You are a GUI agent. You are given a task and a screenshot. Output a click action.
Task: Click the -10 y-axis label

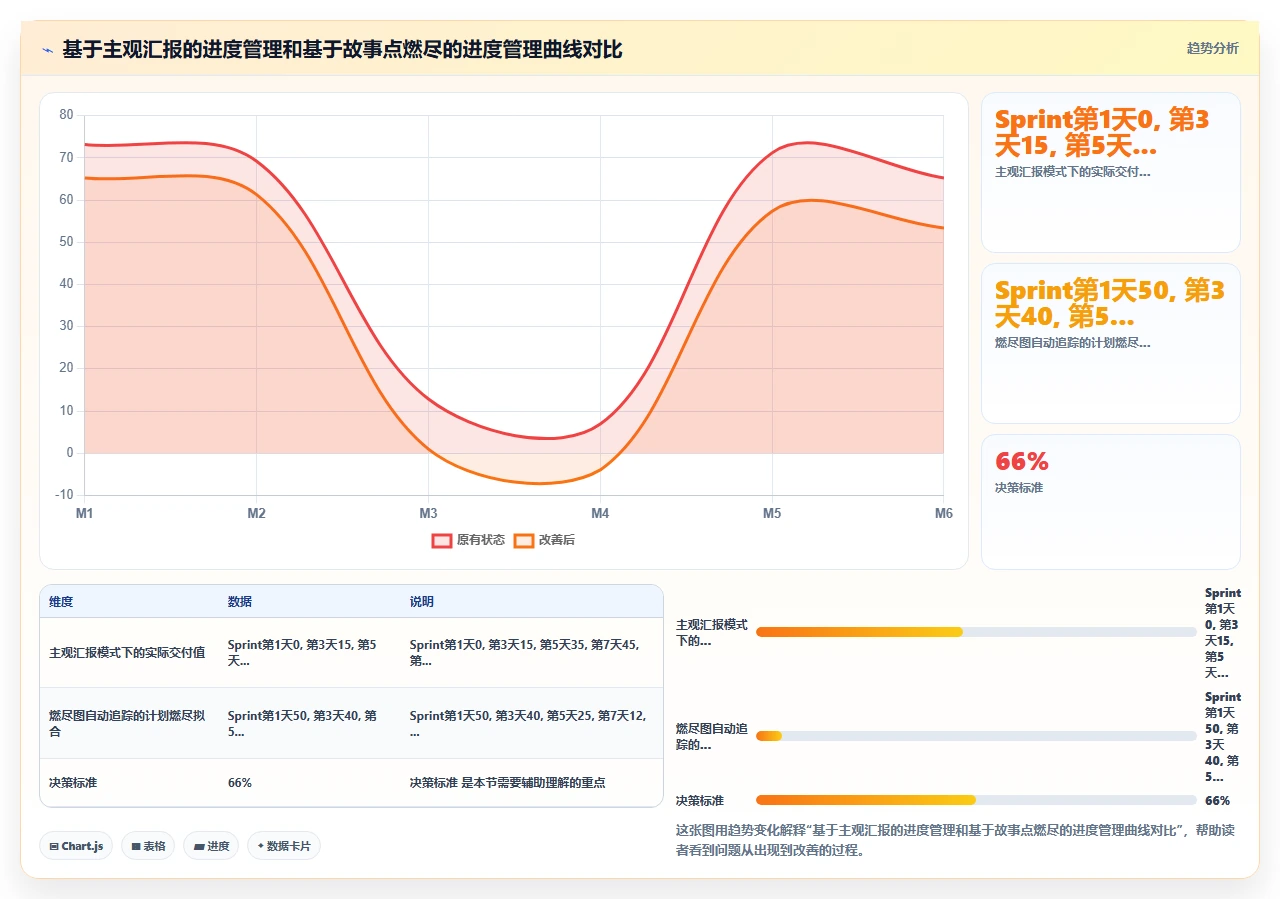coord(64,495)
